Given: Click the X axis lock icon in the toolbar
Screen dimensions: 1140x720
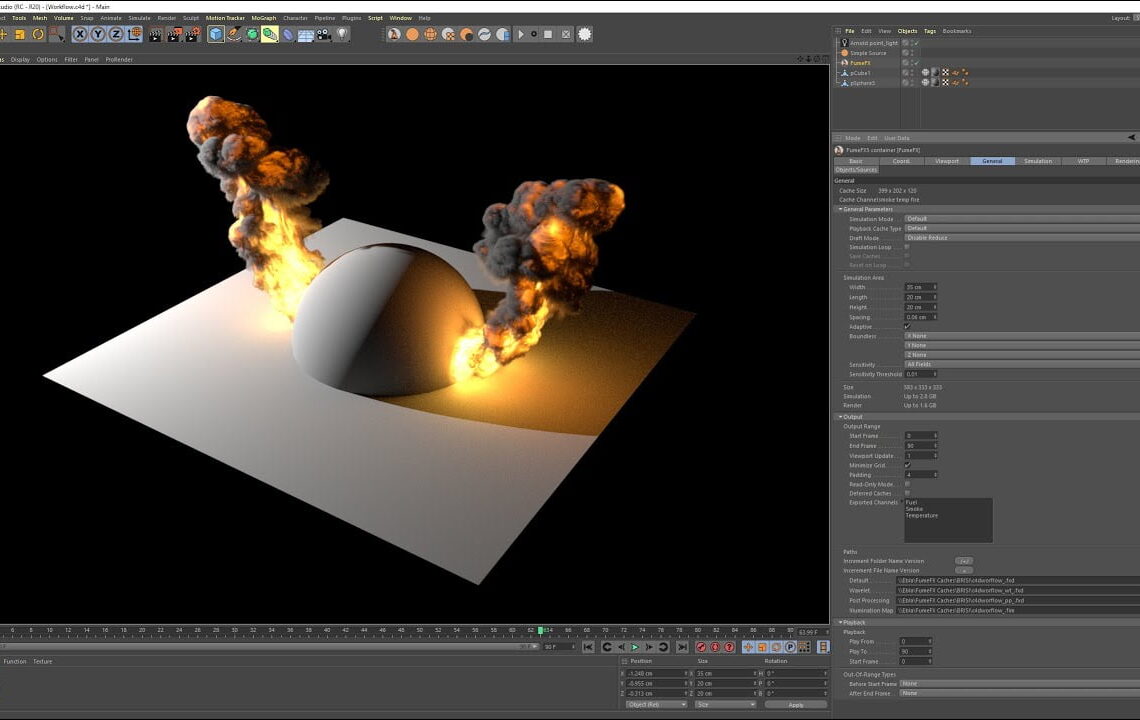Looking at the screenshot, I should [78, 36].
